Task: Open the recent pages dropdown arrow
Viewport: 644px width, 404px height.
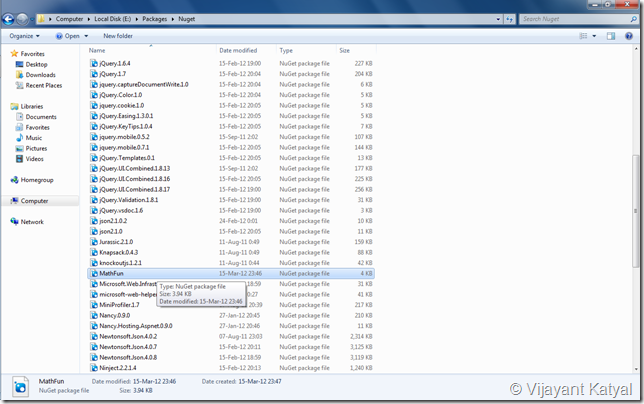Action: (x=32, y=19)
